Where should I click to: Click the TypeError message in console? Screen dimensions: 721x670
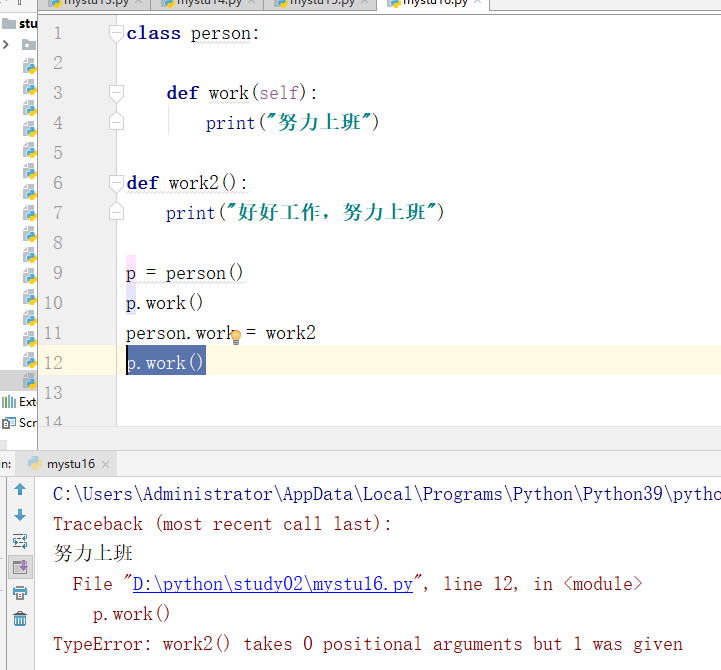pos(367,644)
